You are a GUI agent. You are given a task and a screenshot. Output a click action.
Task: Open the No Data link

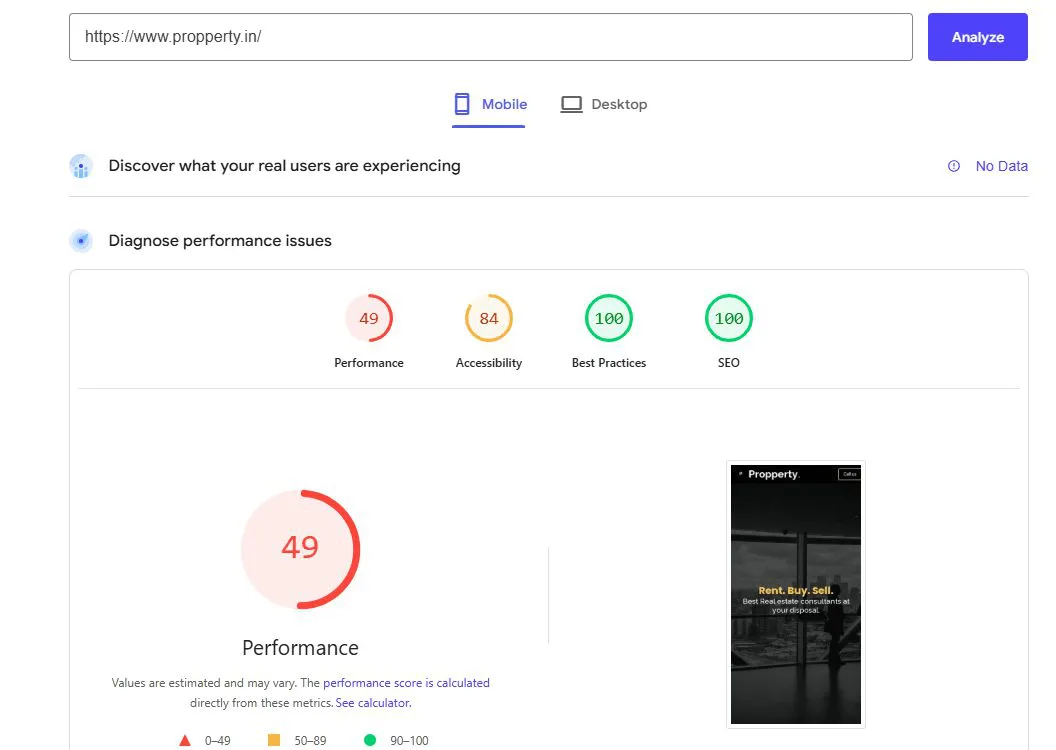[1001, 166]
